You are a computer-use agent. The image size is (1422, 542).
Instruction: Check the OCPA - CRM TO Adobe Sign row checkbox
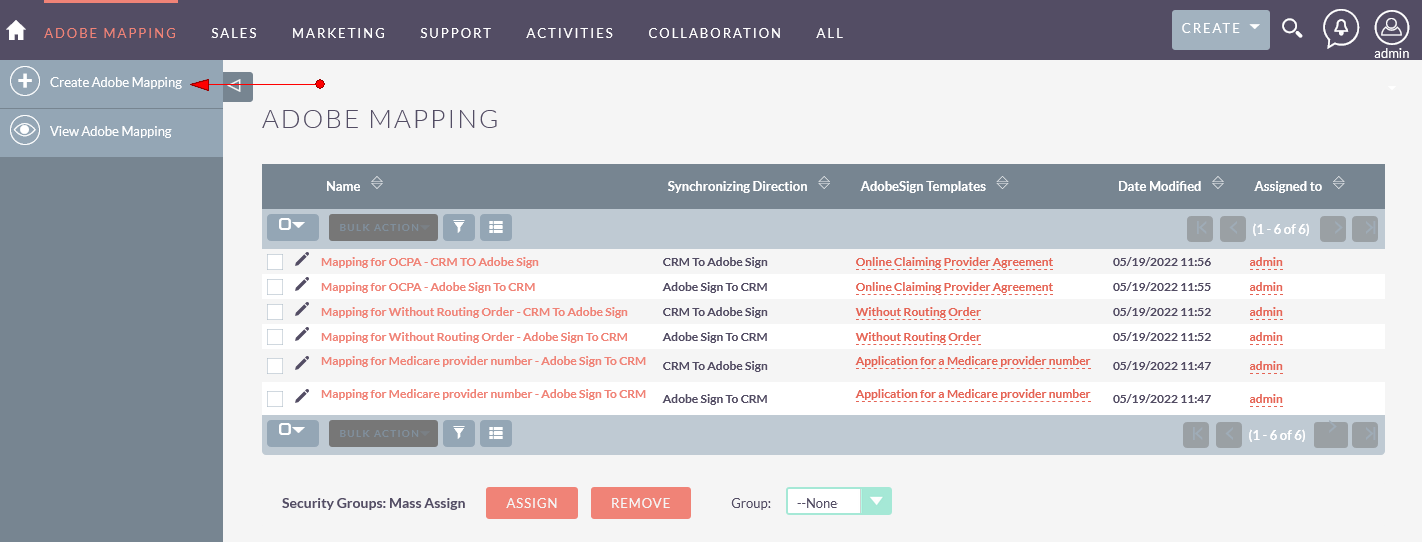pos(275,262)
